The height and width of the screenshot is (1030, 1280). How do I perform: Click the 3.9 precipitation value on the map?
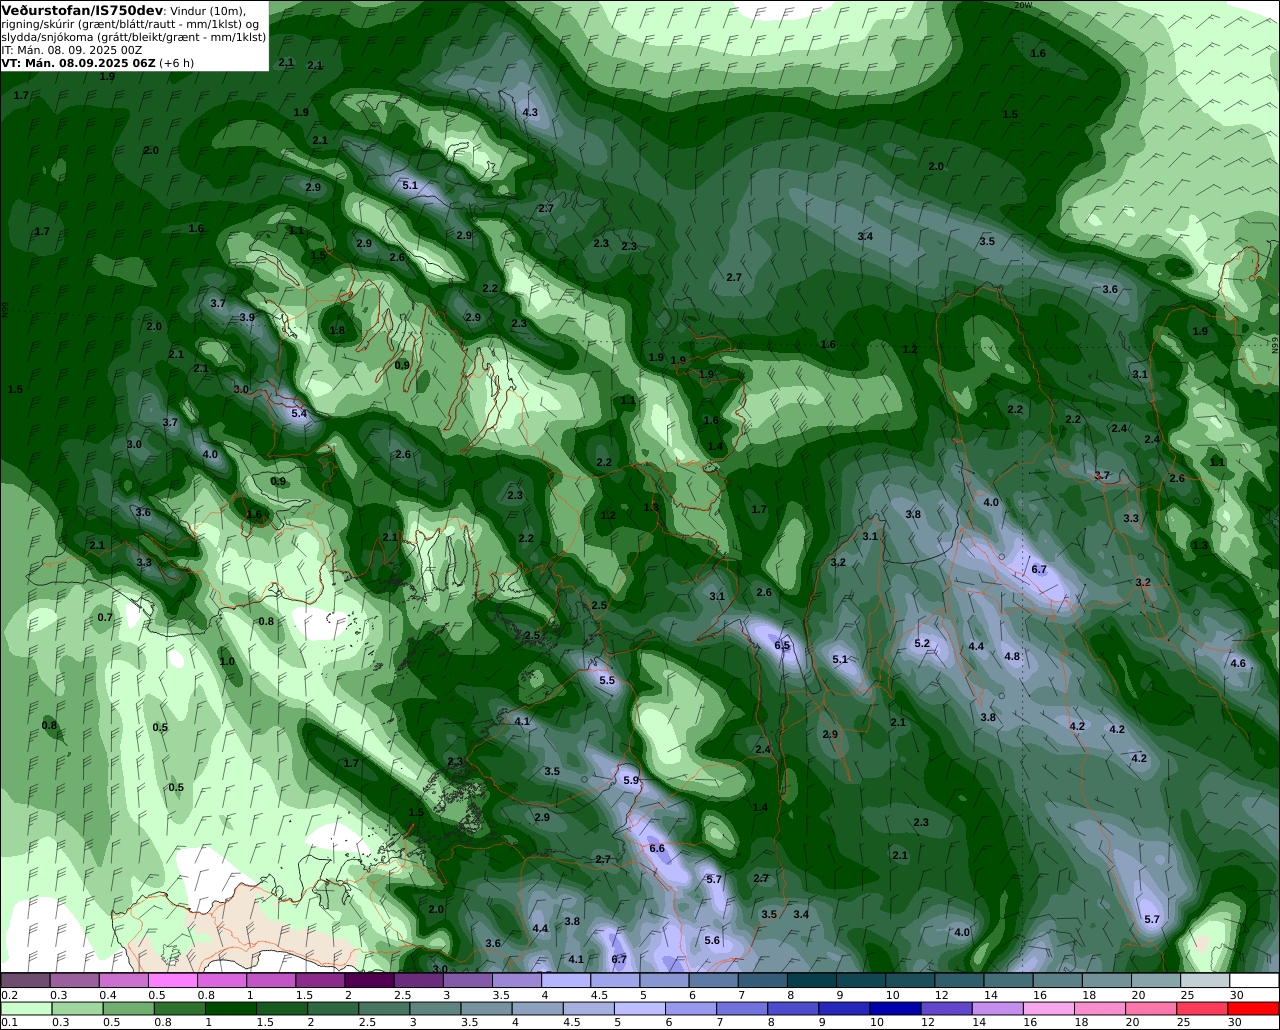click(247, 317)
